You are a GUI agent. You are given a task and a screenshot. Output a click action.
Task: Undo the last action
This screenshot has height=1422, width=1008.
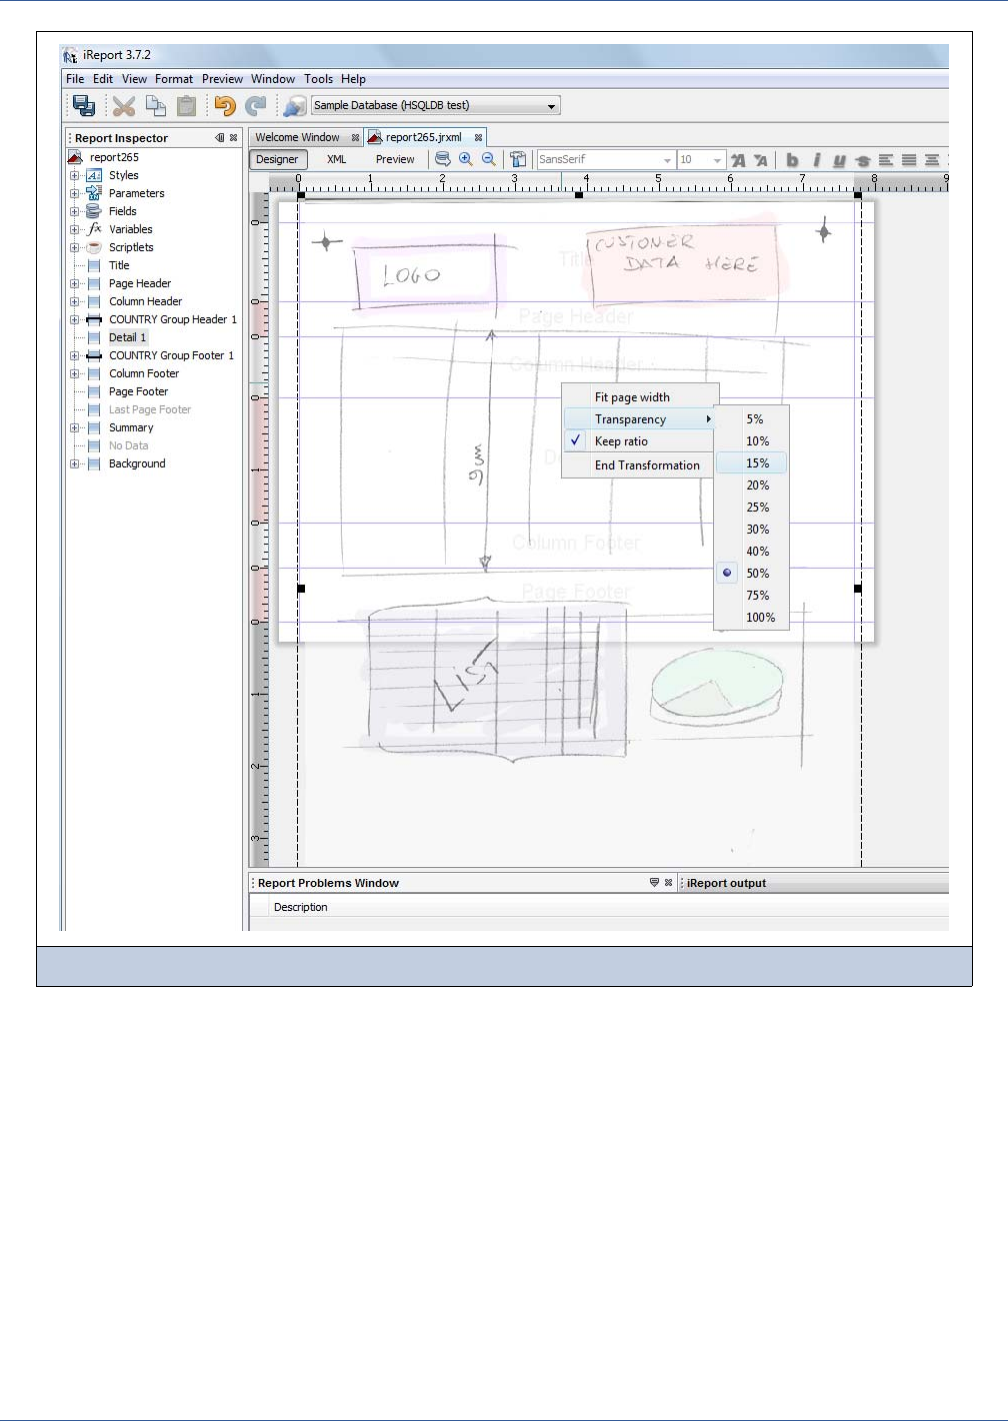coord(225,106)
